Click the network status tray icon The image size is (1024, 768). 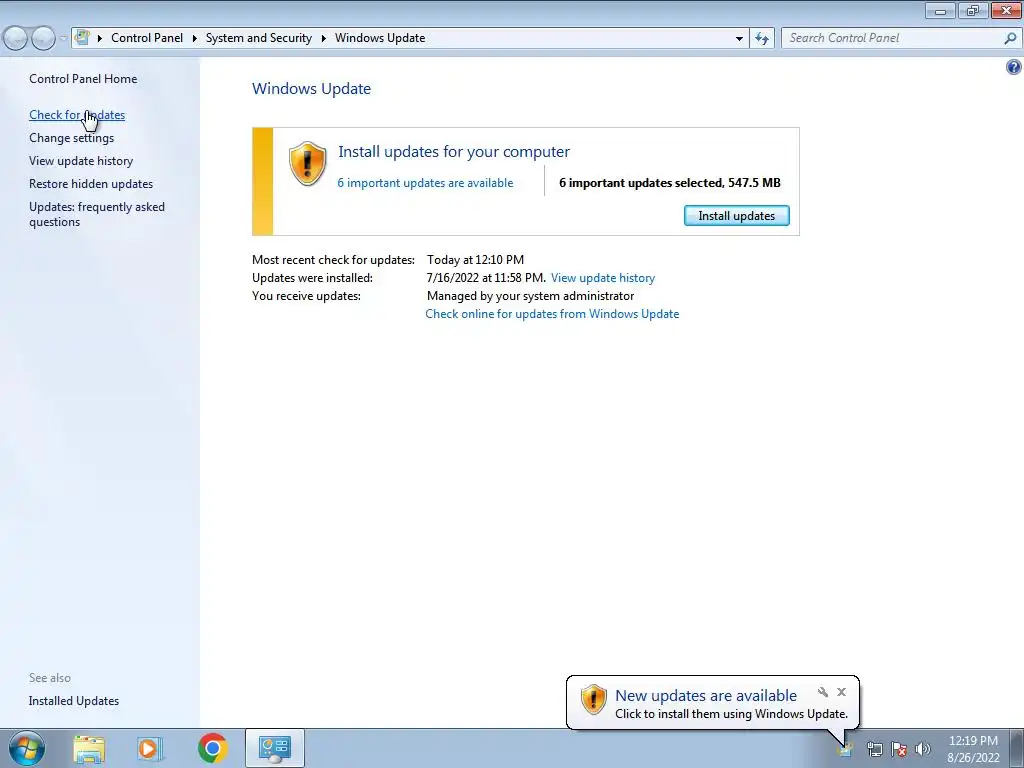(874, 750)
